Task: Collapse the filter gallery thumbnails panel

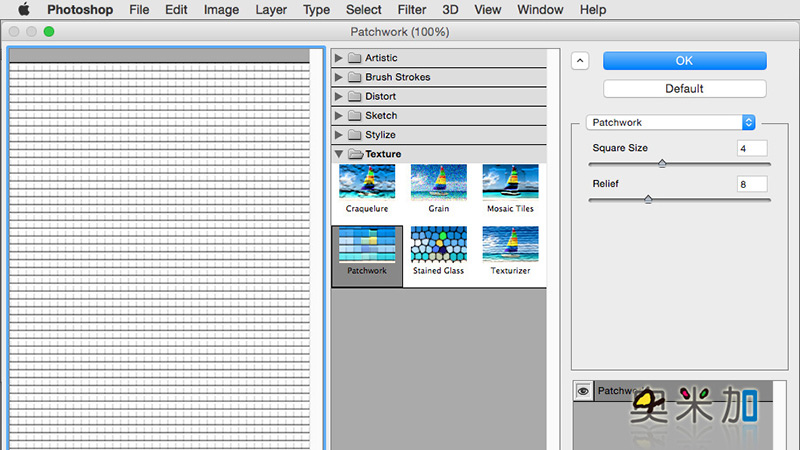Action: (x=580, y=61)
